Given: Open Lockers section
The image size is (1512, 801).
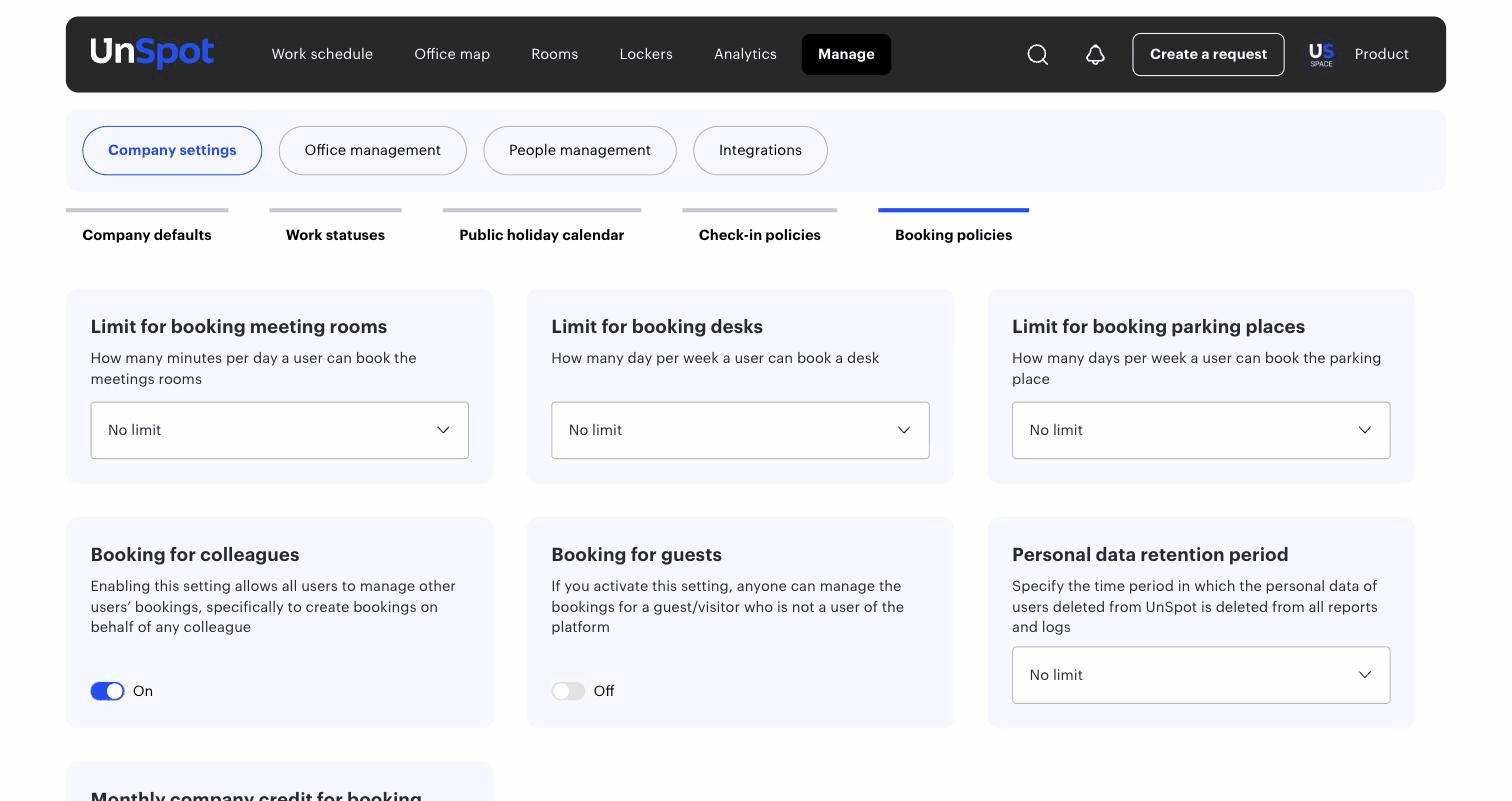Looking at the screenshot, I should click(x=646, y=54).
